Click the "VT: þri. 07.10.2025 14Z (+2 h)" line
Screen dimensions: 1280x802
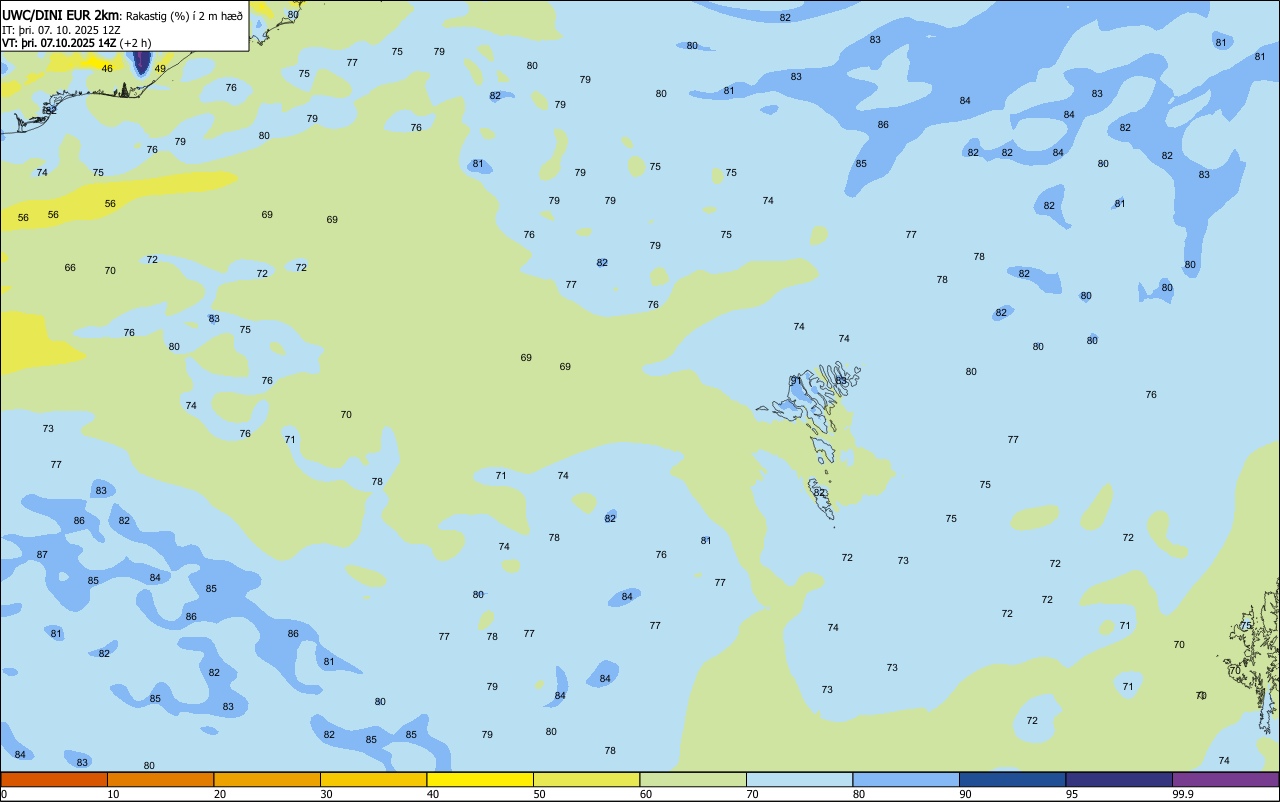point(77,43)
